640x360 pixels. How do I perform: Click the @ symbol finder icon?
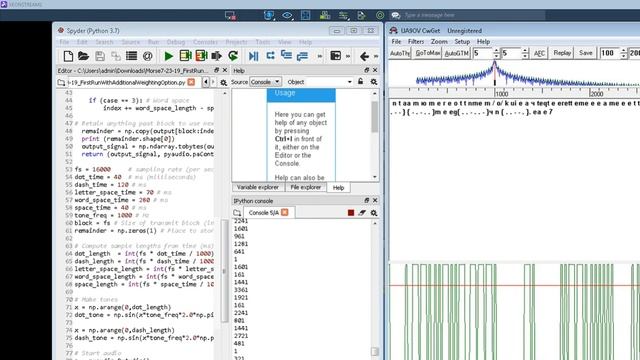pyautogui.click(x=147, y=56)
